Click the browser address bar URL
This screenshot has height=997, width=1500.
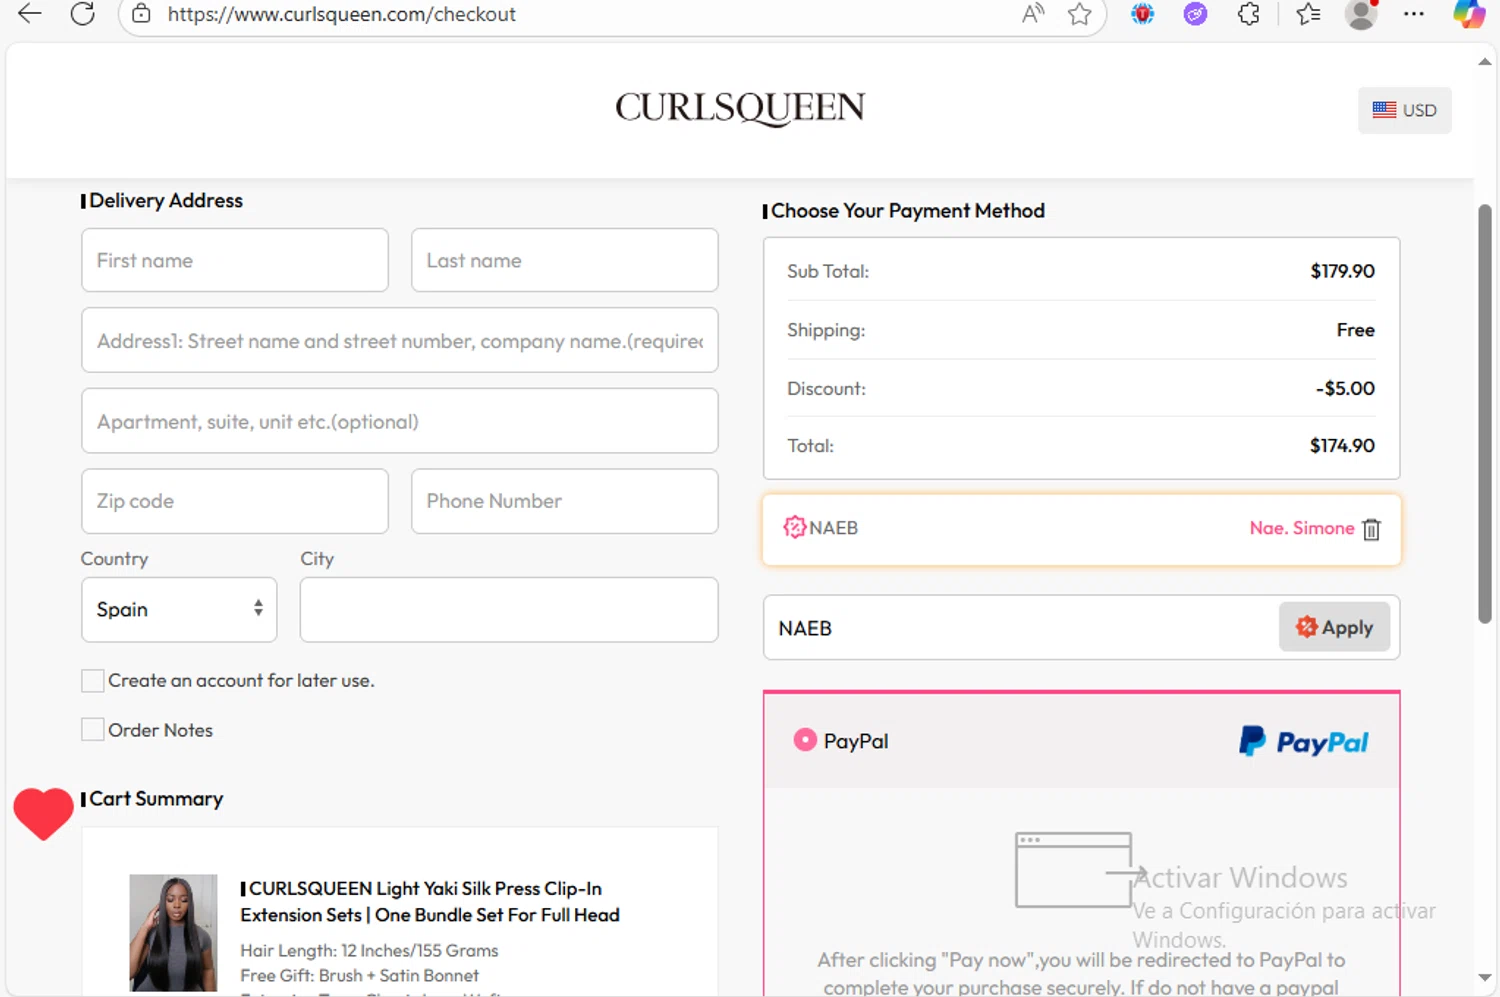[x=342, y=14]
